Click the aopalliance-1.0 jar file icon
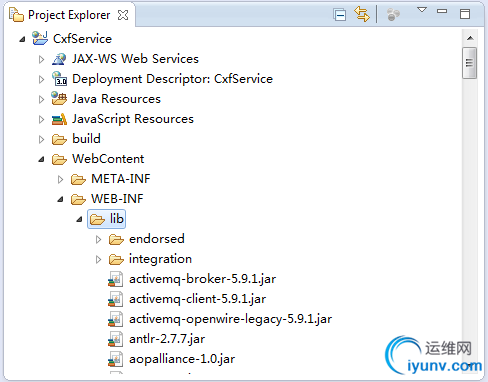Image resolution: width=488 pixels, height=382 pixels. pyautogui.click(x=116, y=359)
